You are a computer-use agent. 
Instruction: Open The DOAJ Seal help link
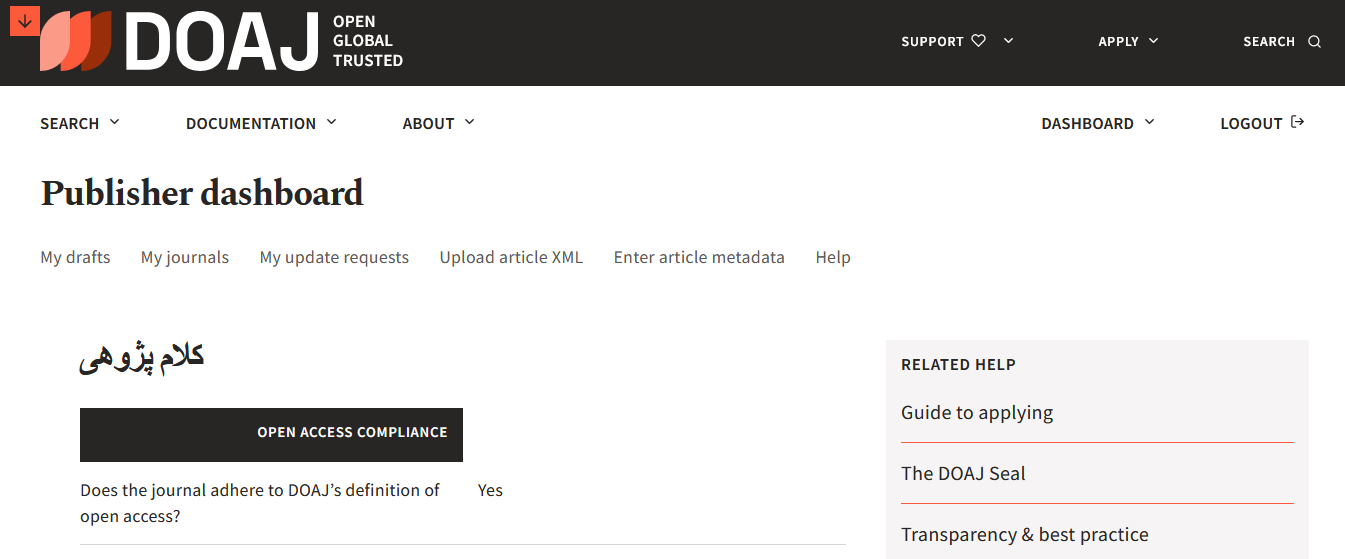click(x=963, y=473)
